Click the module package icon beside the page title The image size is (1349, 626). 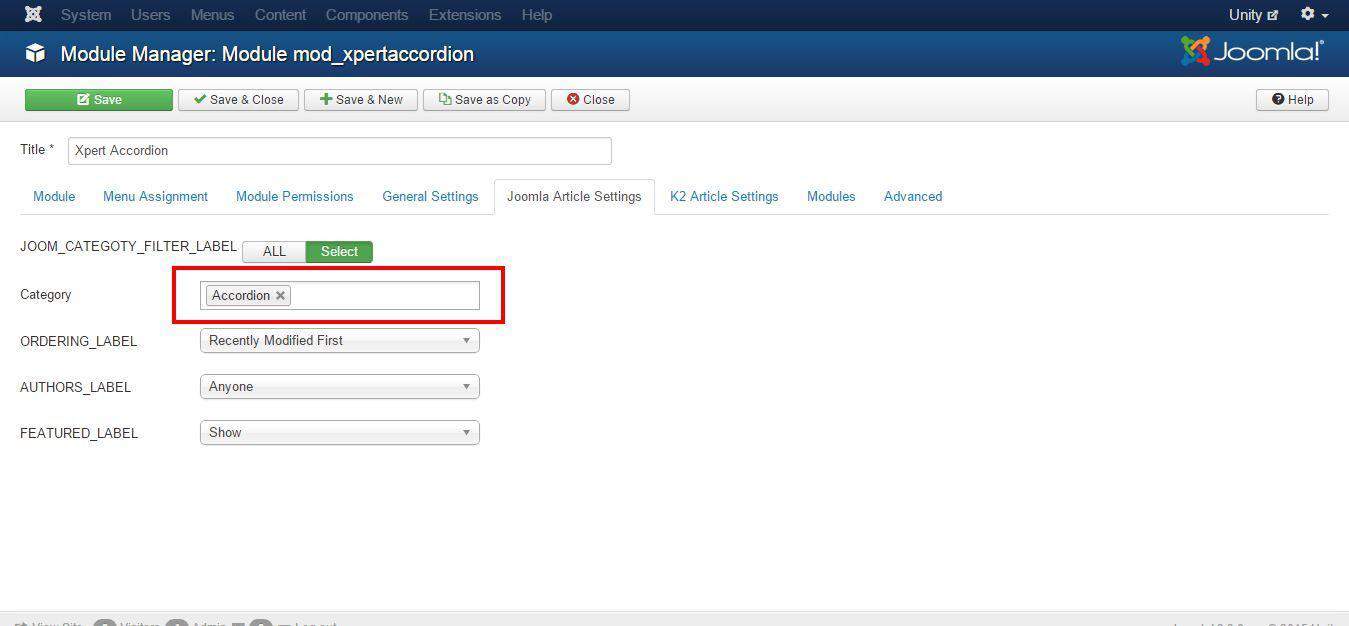[35, 53]
